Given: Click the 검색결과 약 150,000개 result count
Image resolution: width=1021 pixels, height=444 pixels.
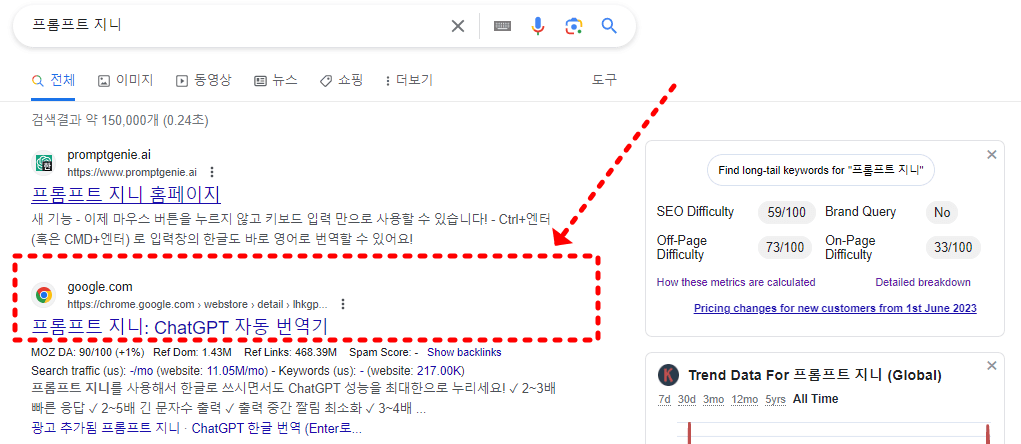Looking at the screenshot, I should (120, 120).
